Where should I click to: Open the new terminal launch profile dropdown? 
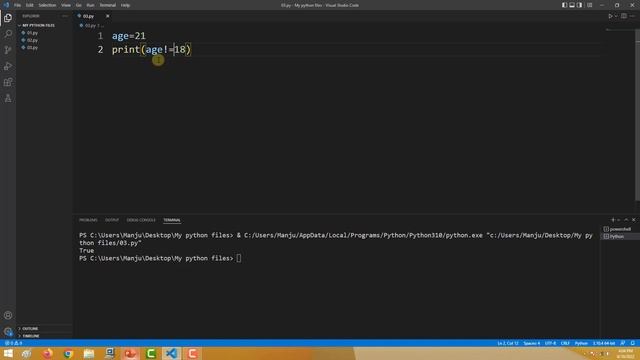[x=618, y=220]
